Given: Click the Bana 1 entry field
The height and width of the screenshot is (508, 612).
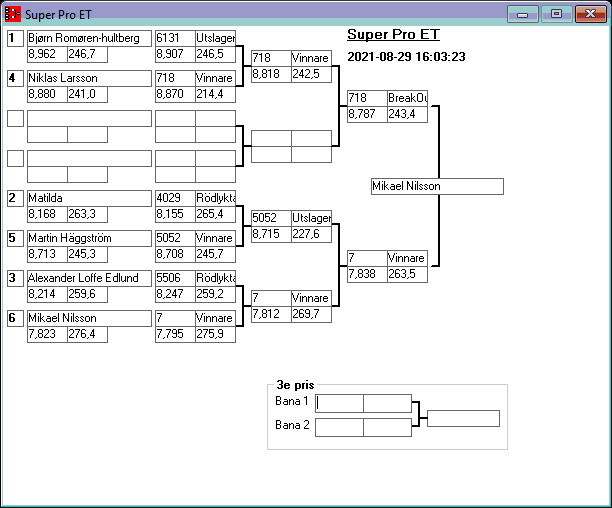Looking at the screenshot, I should tap(339, 403).
